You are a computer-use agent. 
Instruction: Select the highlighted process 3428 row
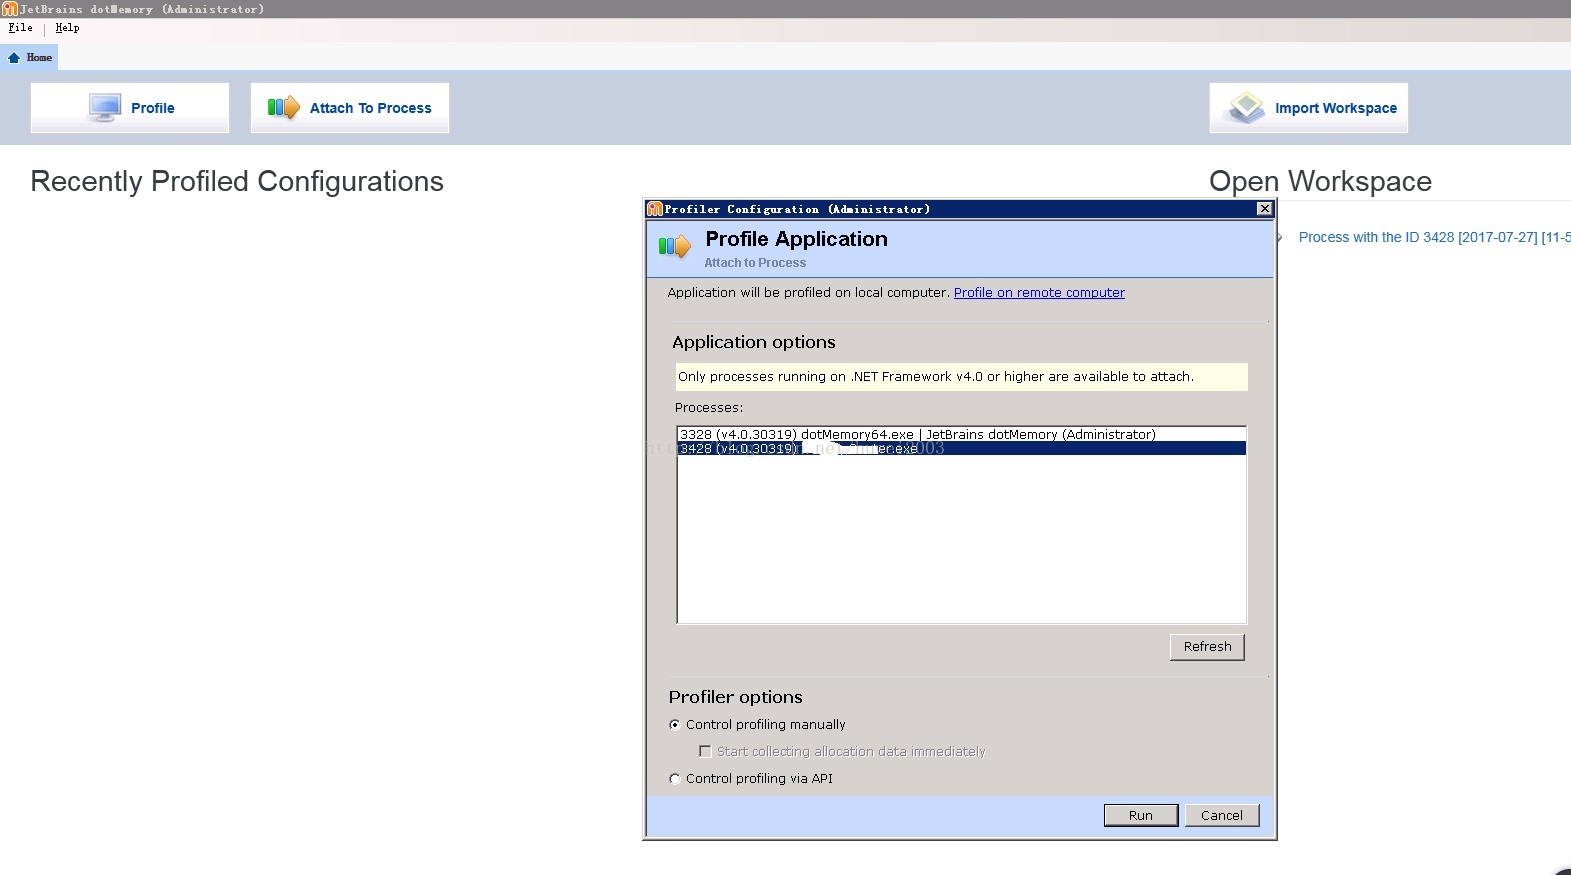(x=960, y=449)
